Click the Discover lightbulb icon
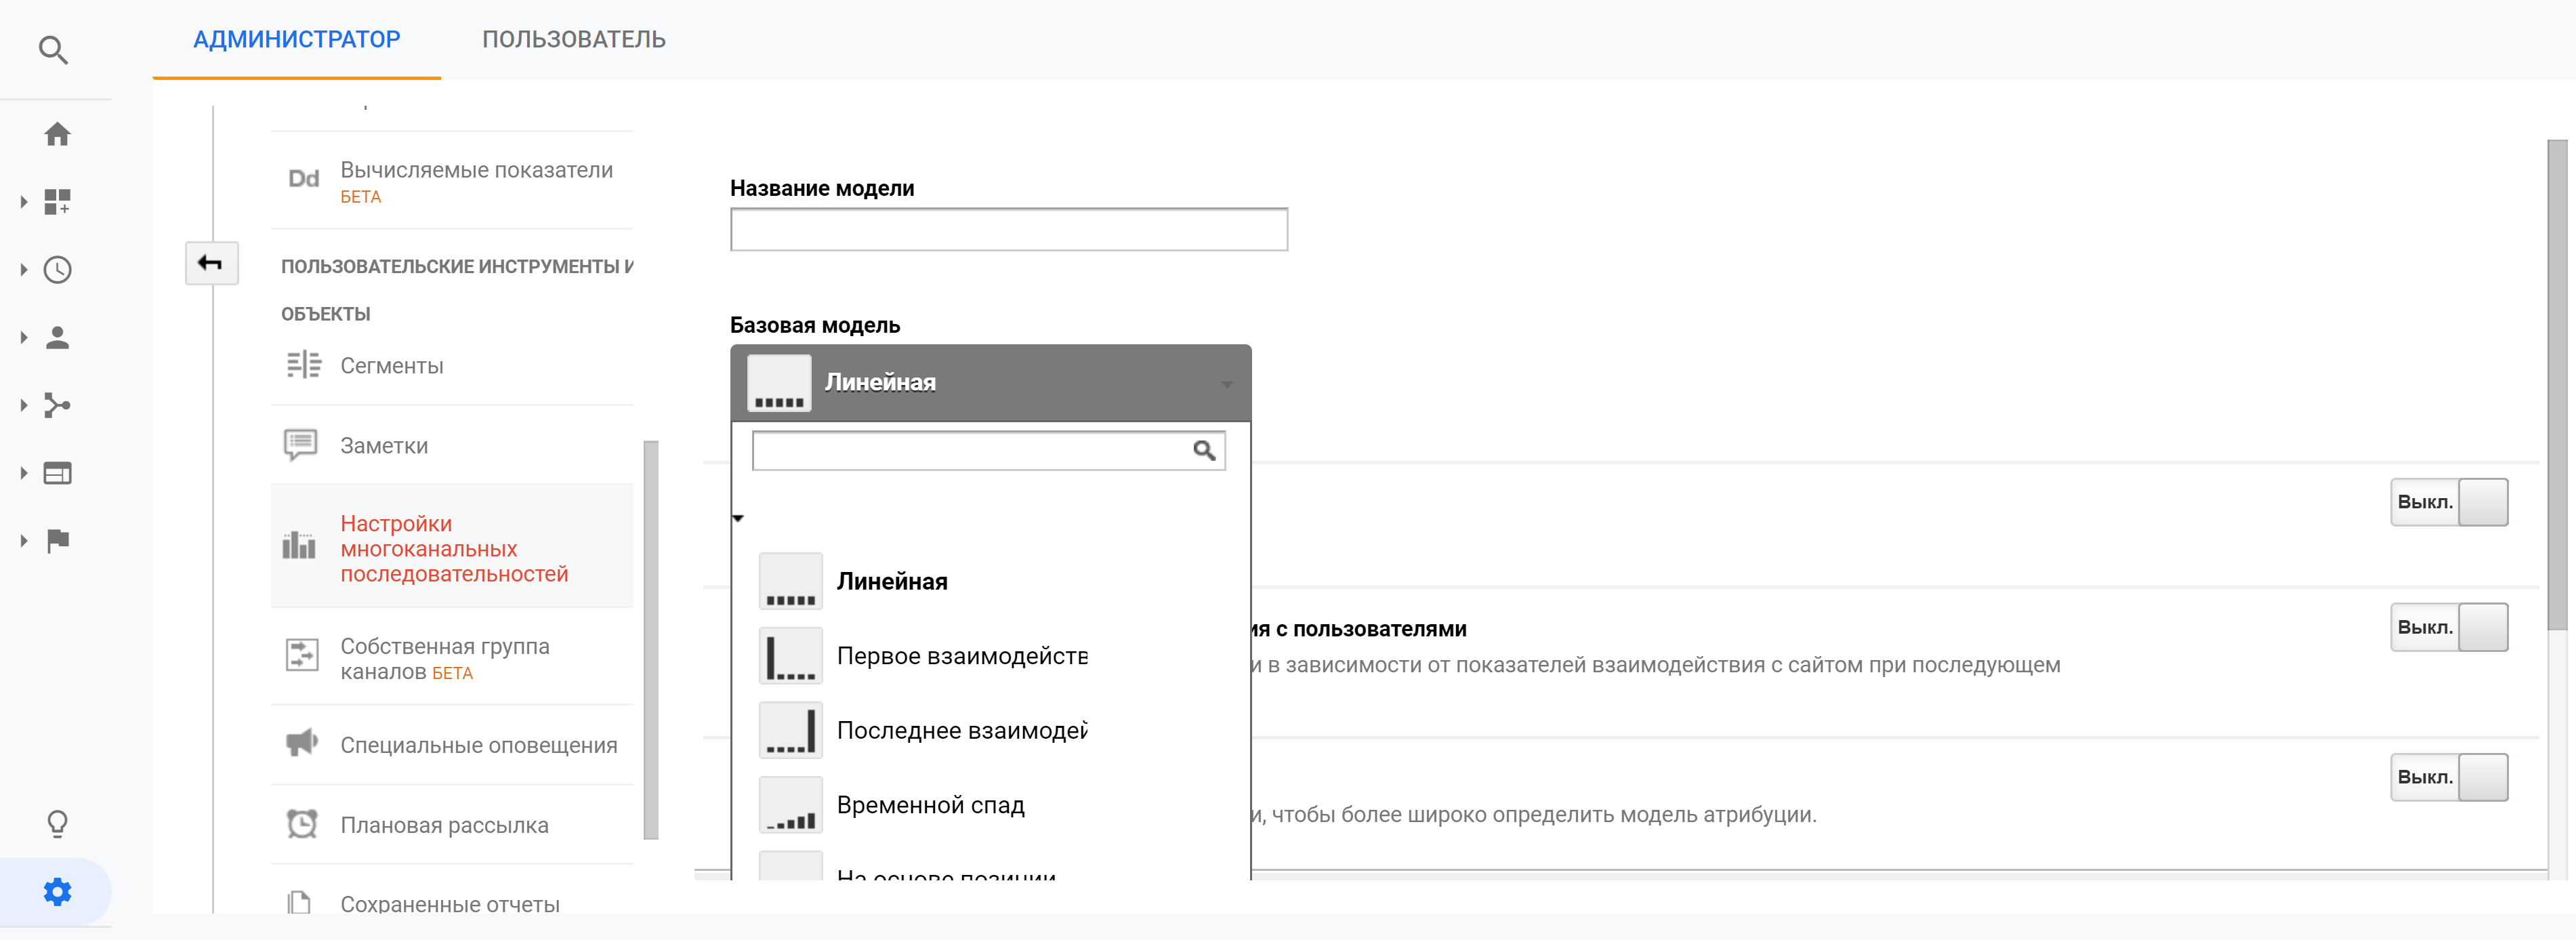 tap(57, 824)
